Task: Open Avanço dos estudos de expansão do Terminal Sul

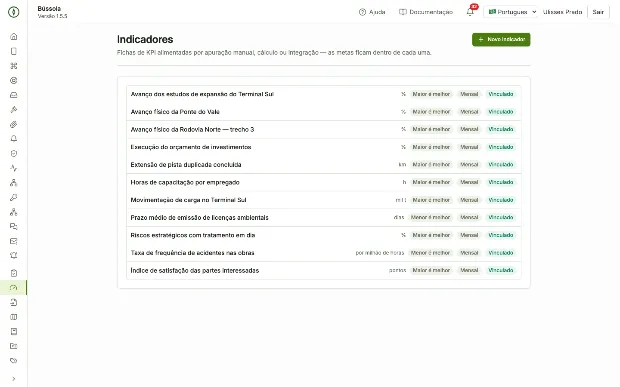Action: [x=324, y=94]
